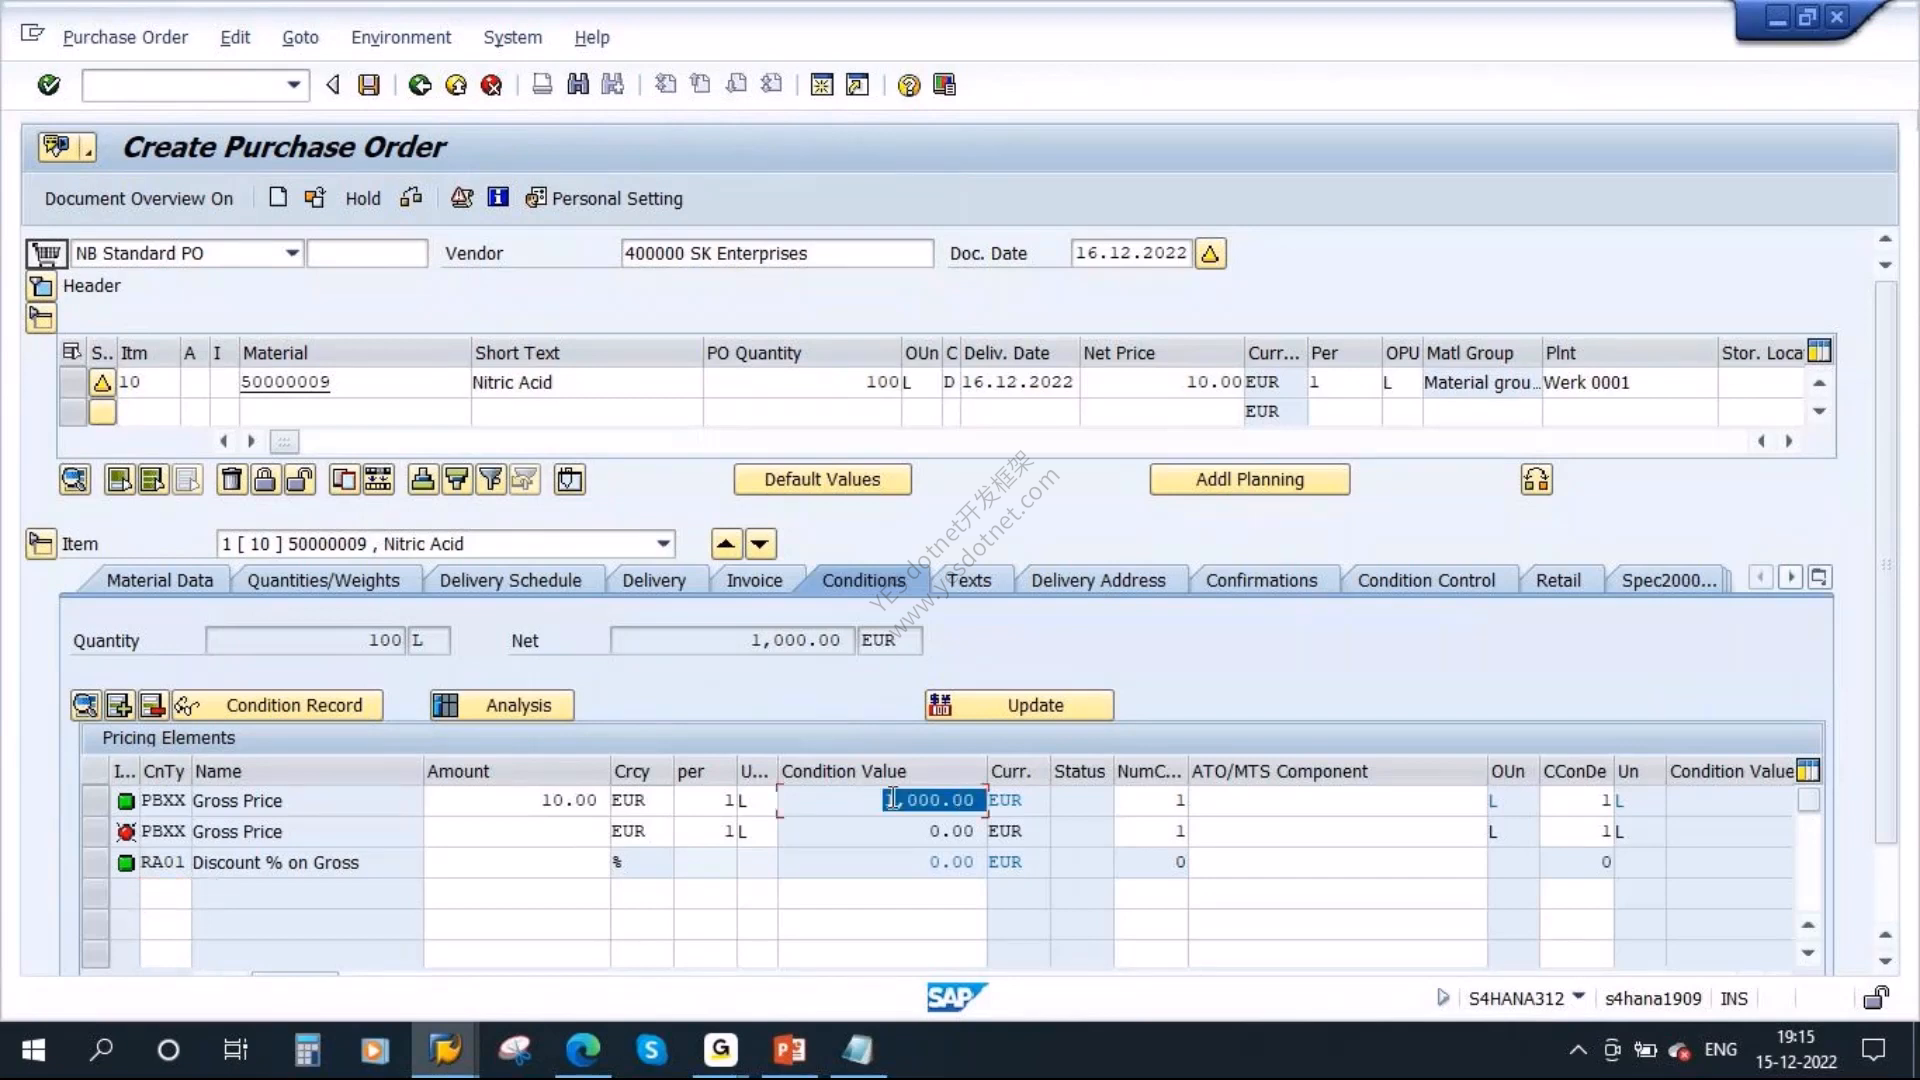Open the tab list icon right of Spec2000

click(1819, 578)
